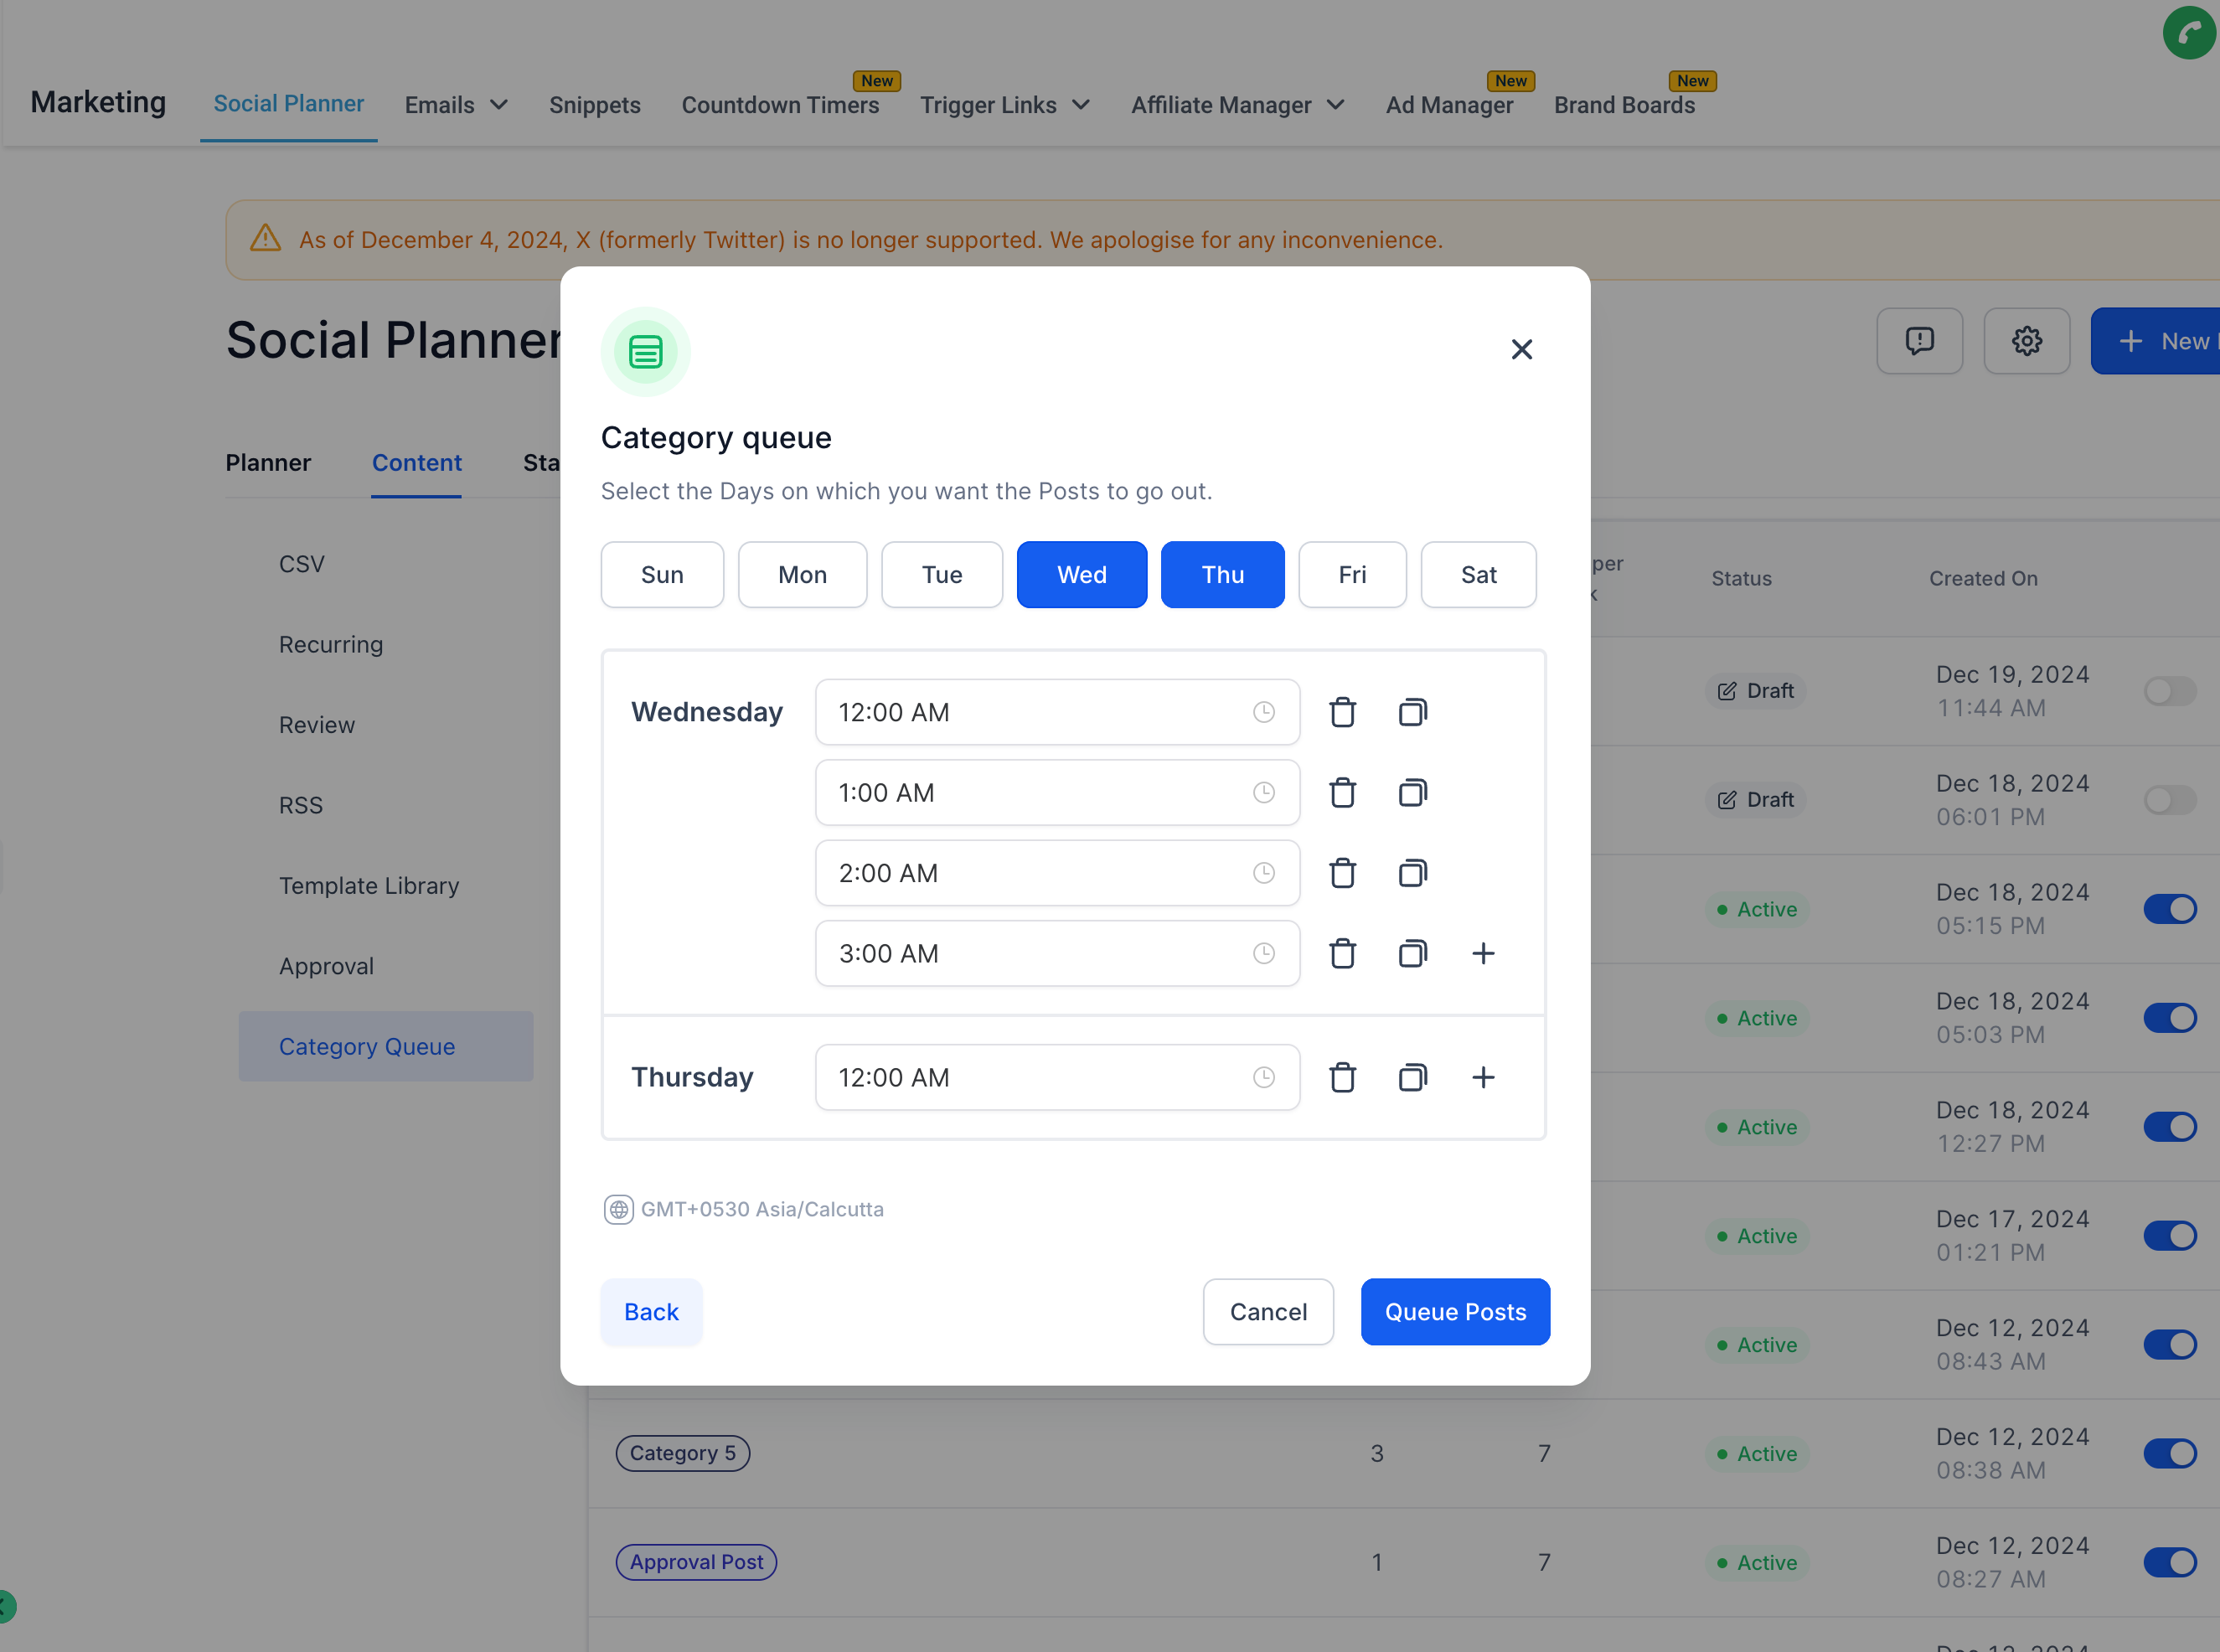Expand the Emails dropdown
Image resolution: width=2220 pixels, height=1652 pixels.
click(456, 104)
